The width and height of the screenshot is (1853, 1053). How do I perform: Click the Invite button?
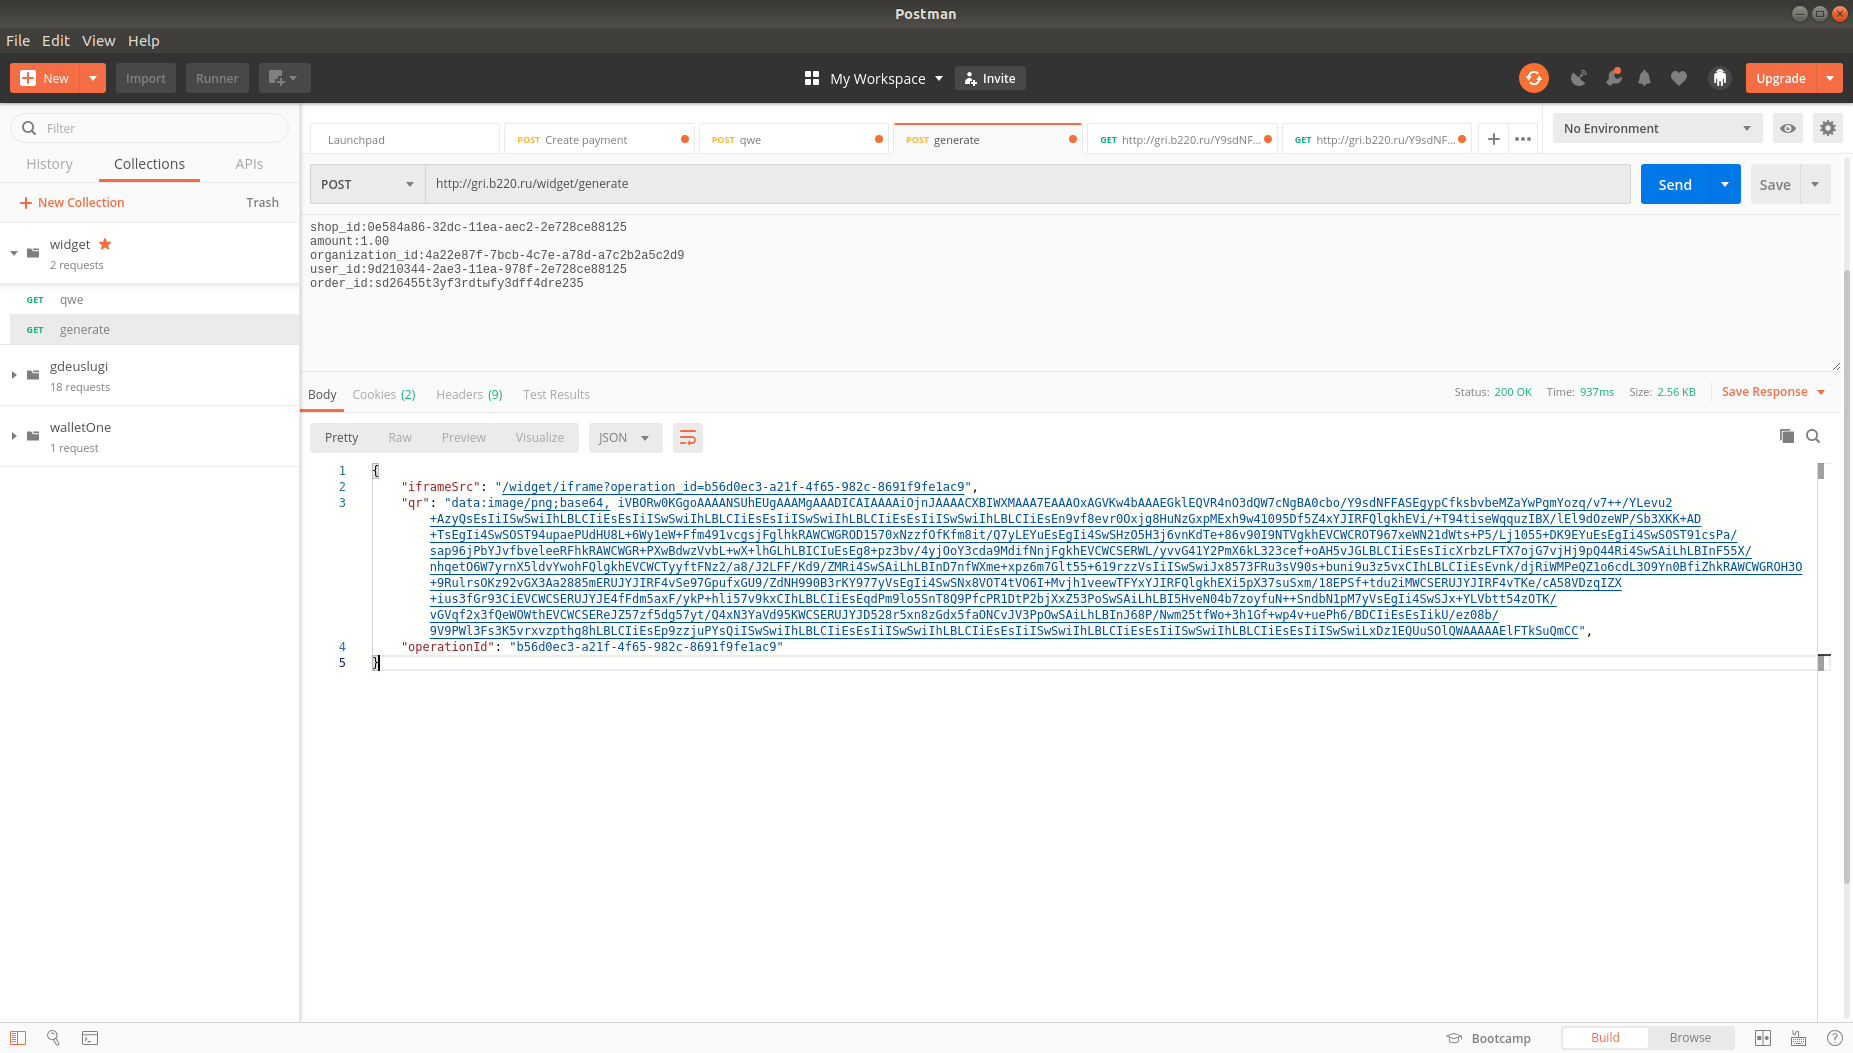[990, 78]
